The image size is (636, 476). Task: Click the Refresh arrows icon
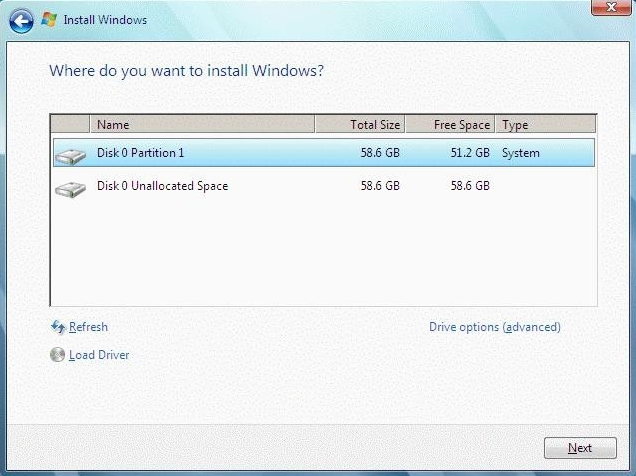(x=58, y=327)
